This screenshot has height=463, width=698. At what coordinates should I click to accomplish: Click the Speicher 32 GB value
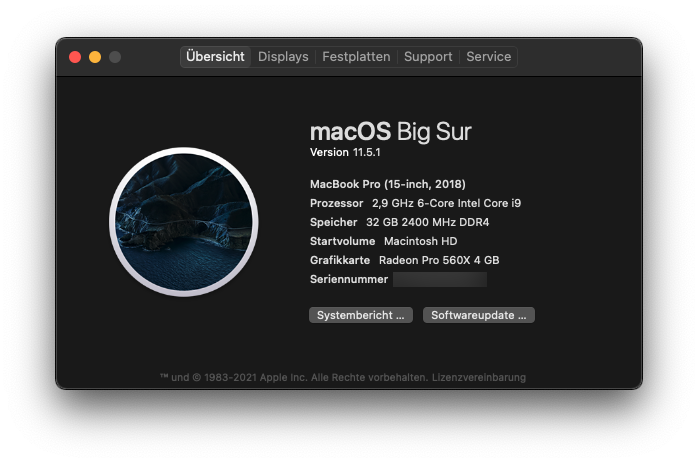(427, 222)
